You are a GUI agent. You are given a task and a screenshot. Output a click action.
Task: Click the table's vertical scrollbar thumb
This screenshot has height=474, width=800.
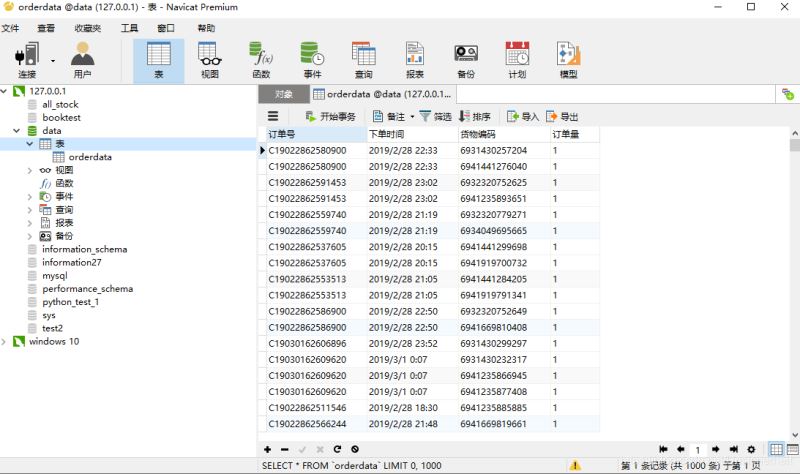tap(794, 145)
